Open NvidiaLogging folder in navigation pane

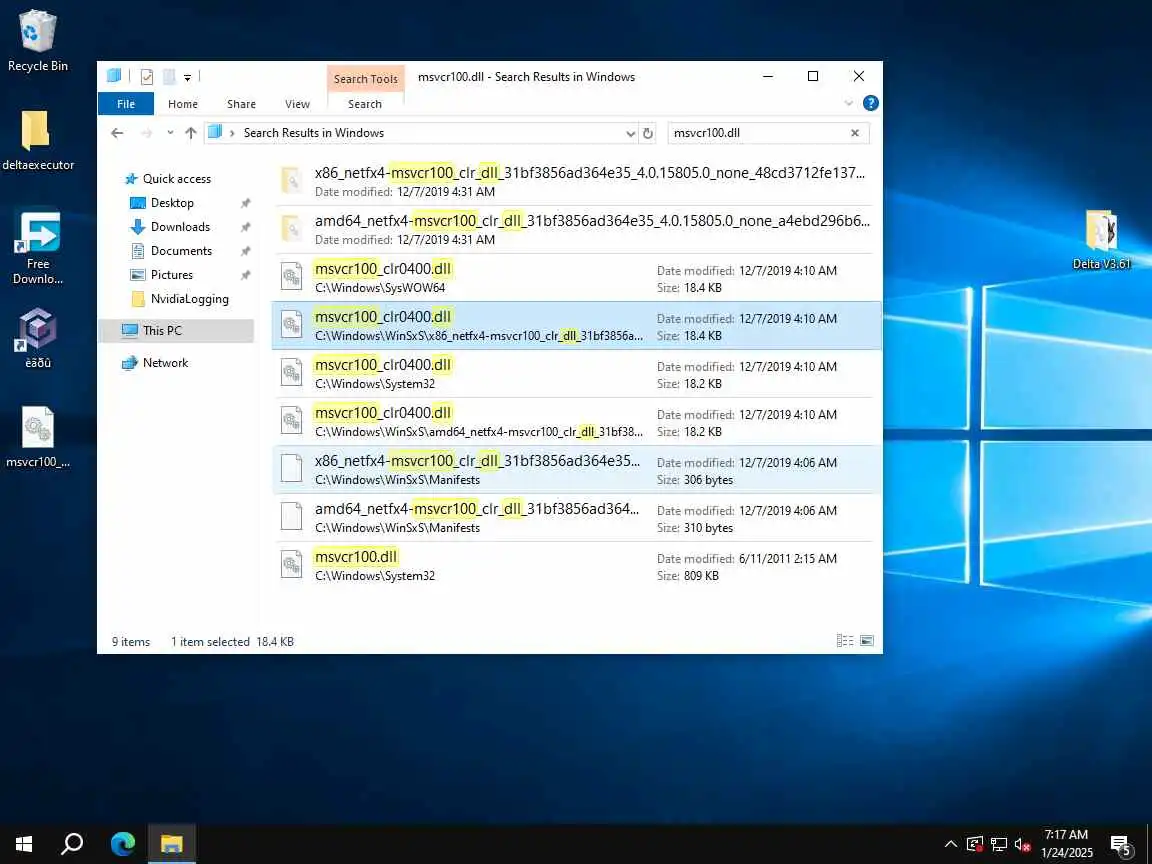189,299
